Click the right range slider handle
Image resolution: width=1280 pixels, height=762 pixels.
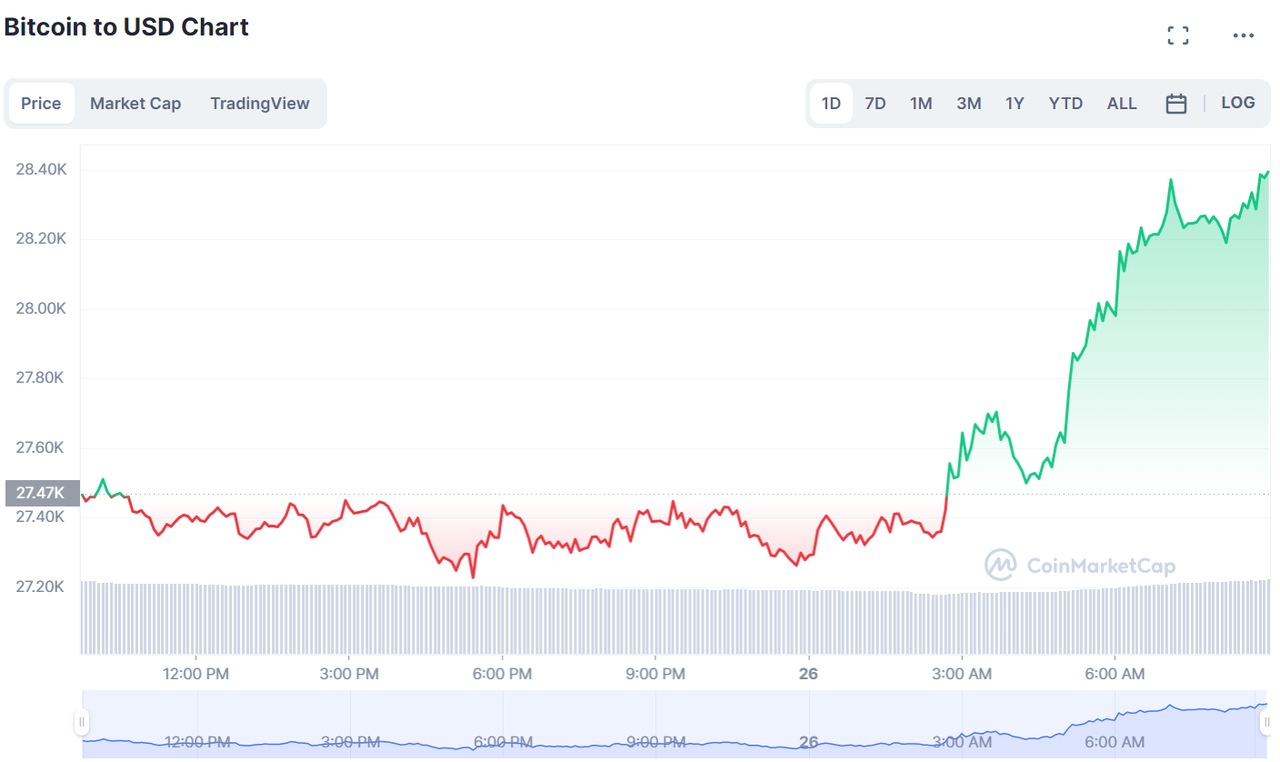pos(1266,722)
